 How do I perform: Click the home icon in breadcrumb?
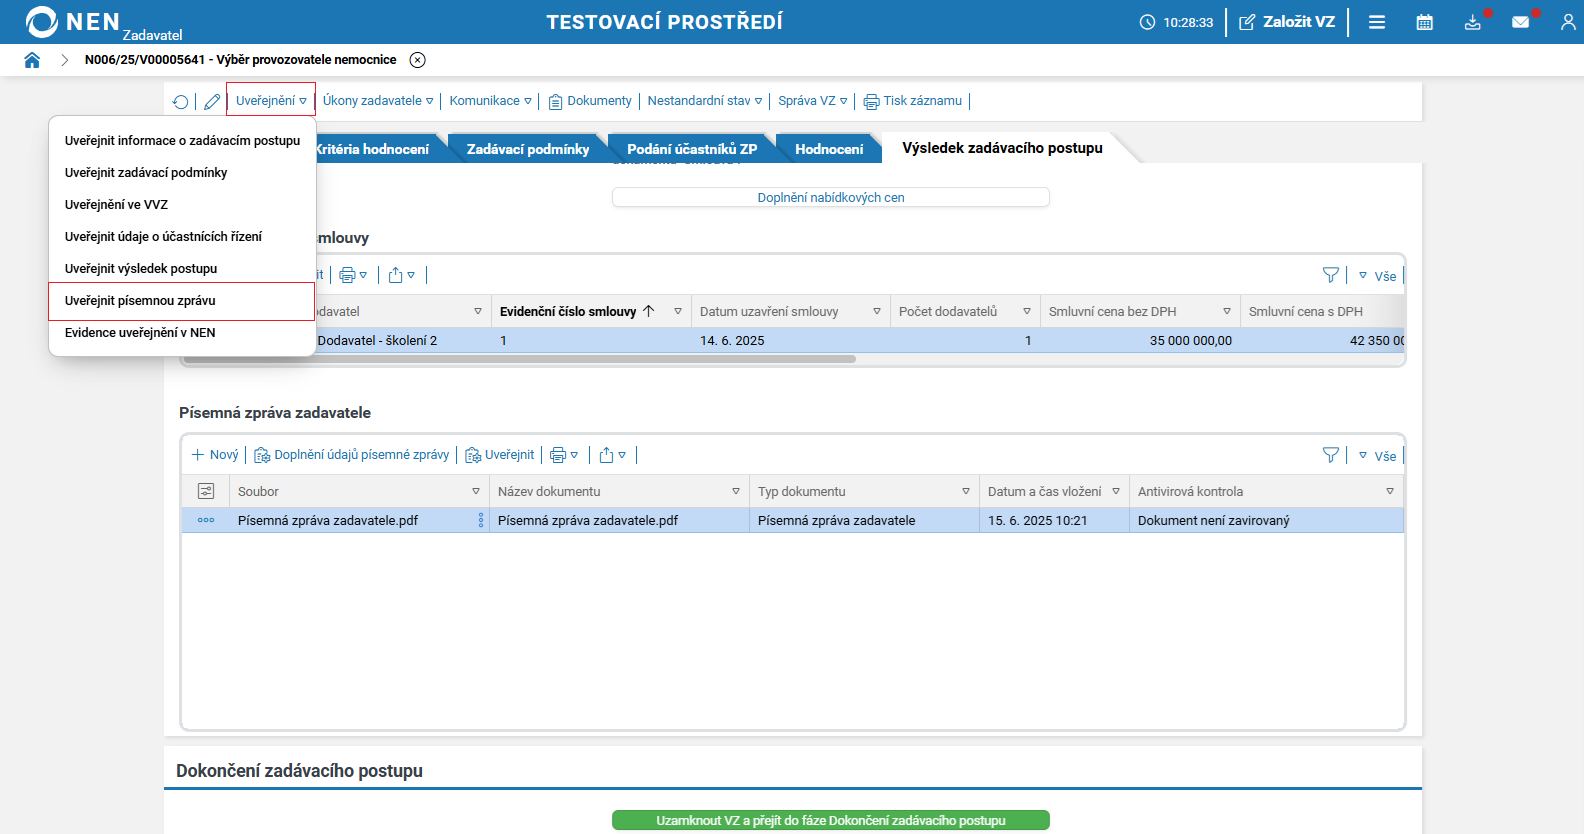coord(32,60)
